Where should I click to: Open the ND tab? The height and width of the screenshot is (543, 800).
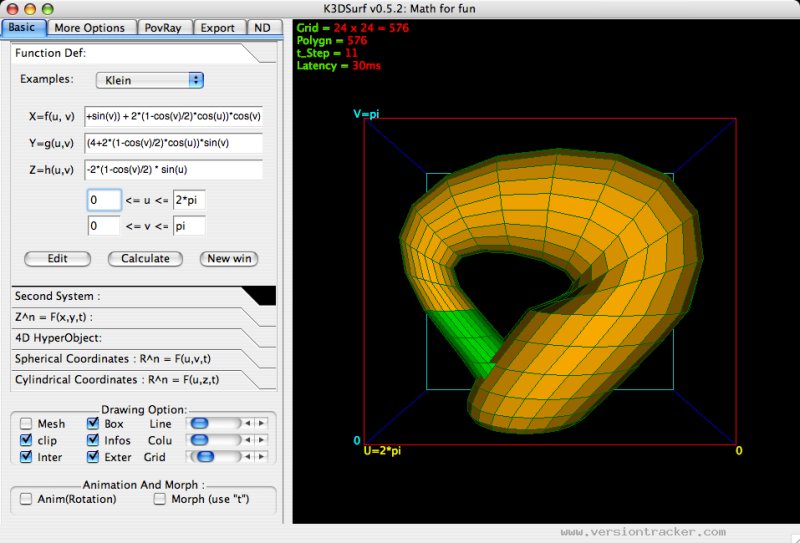tap(263, 28)
